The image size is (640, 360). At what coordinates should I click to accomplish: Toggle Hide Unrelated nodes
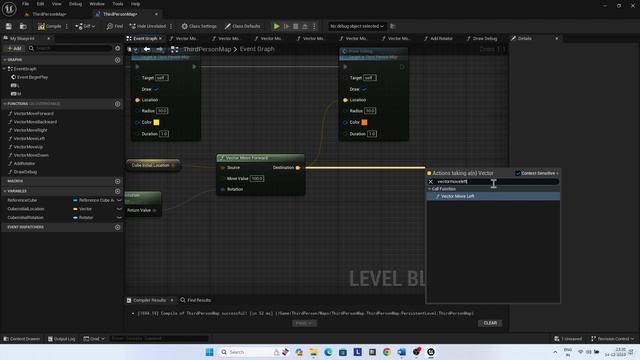click(147, 26)
